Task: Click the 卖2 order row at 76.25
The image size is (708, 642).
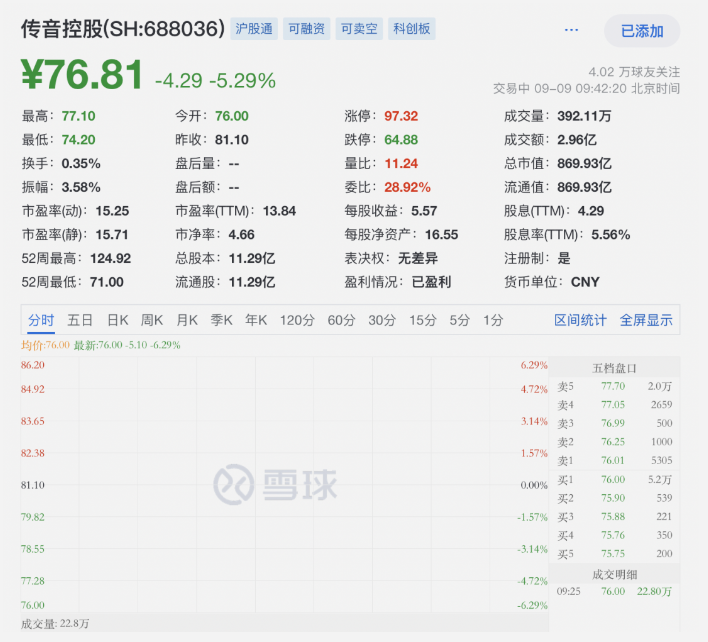Action: (615, 442)
